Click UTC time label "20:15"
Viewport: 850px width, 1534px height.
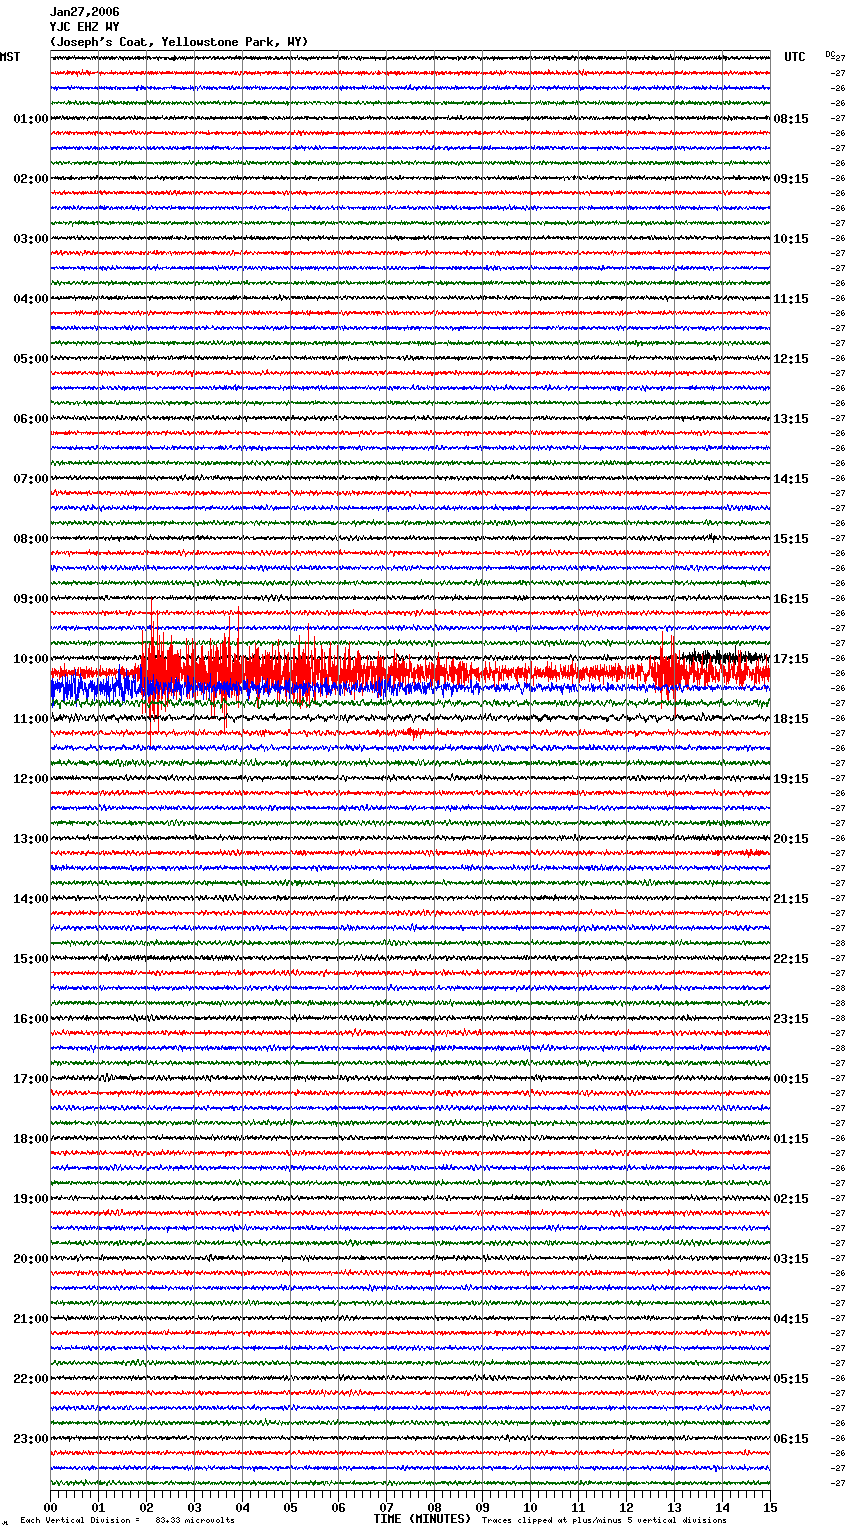click(x=791, y=839)
